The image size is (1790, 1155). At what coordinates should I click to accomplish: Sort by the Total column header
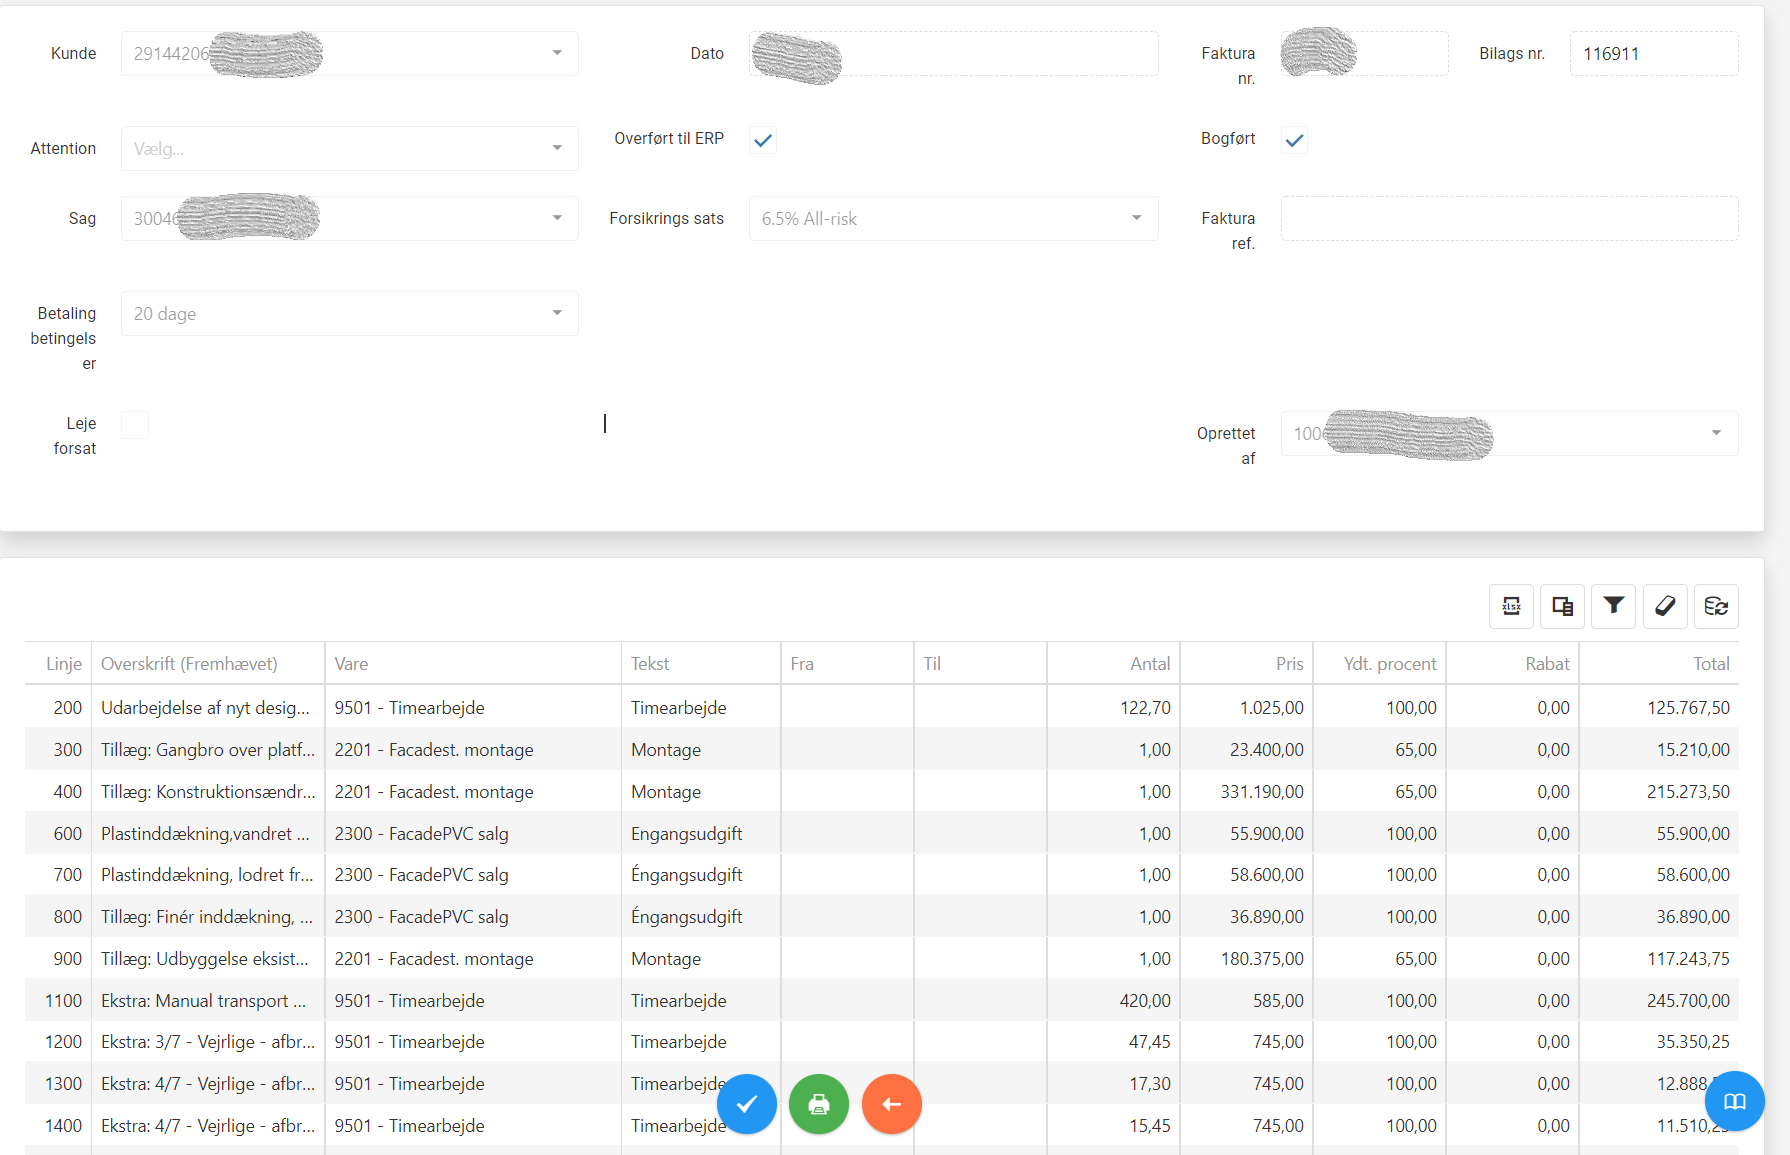[x=1710, y=664]
